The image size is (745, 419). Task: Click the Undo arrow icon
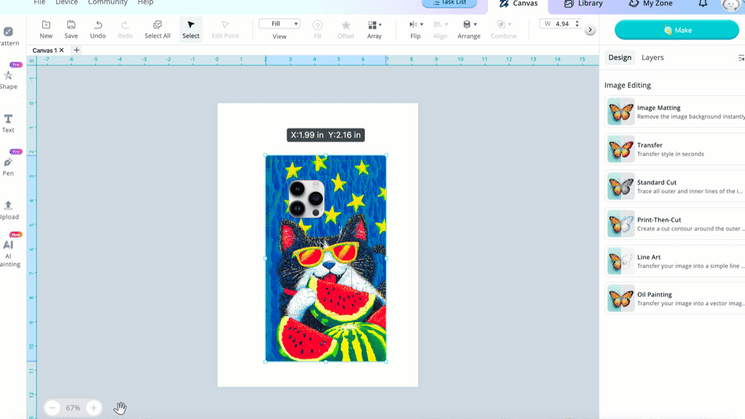point(98,25)
